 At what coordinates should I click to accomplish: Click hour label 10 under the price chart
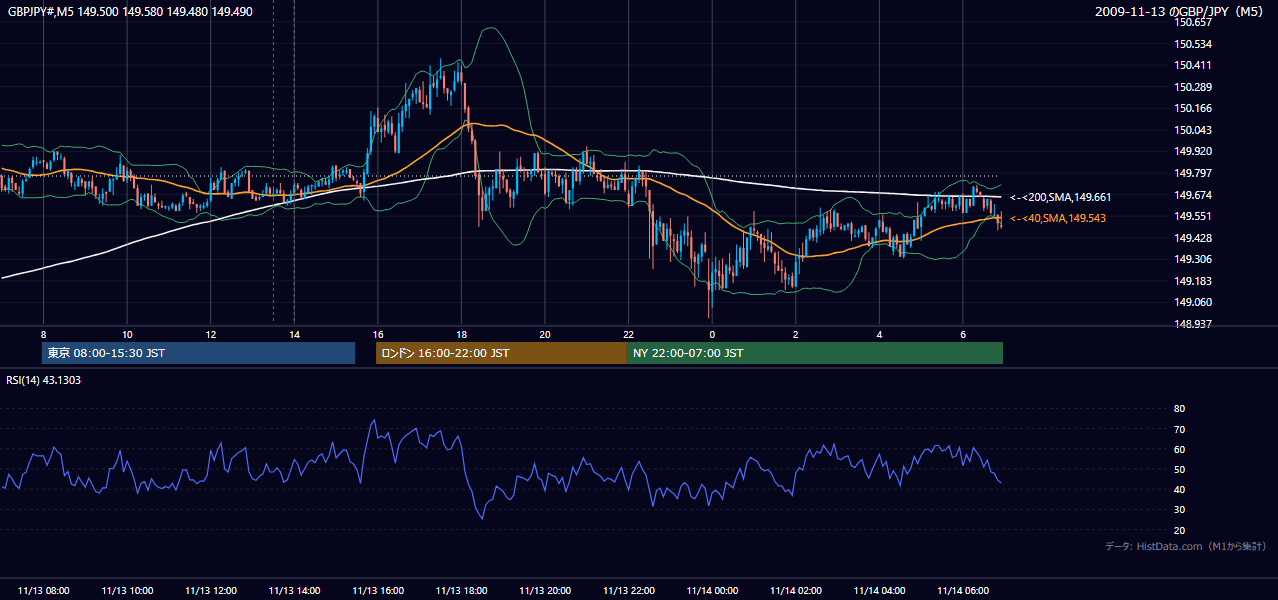[x=127, y=334]
